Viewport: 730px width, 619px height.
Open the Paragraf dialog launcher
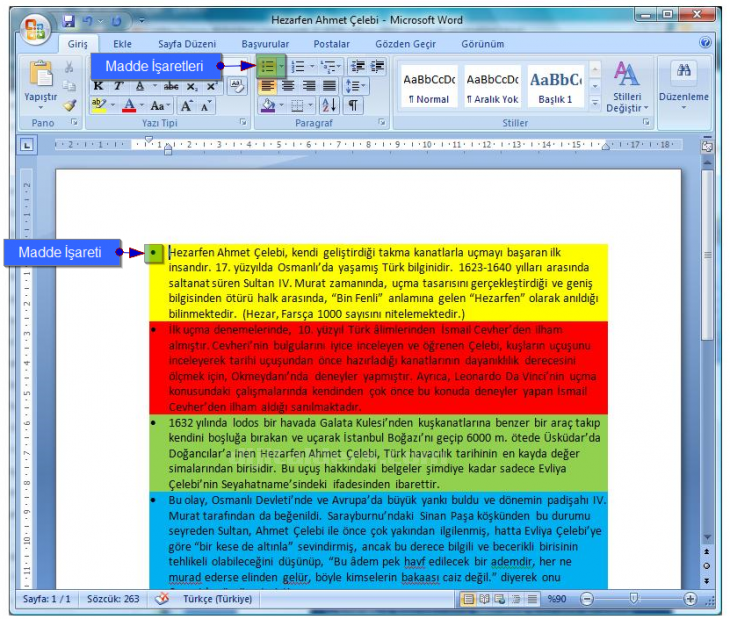382,122
